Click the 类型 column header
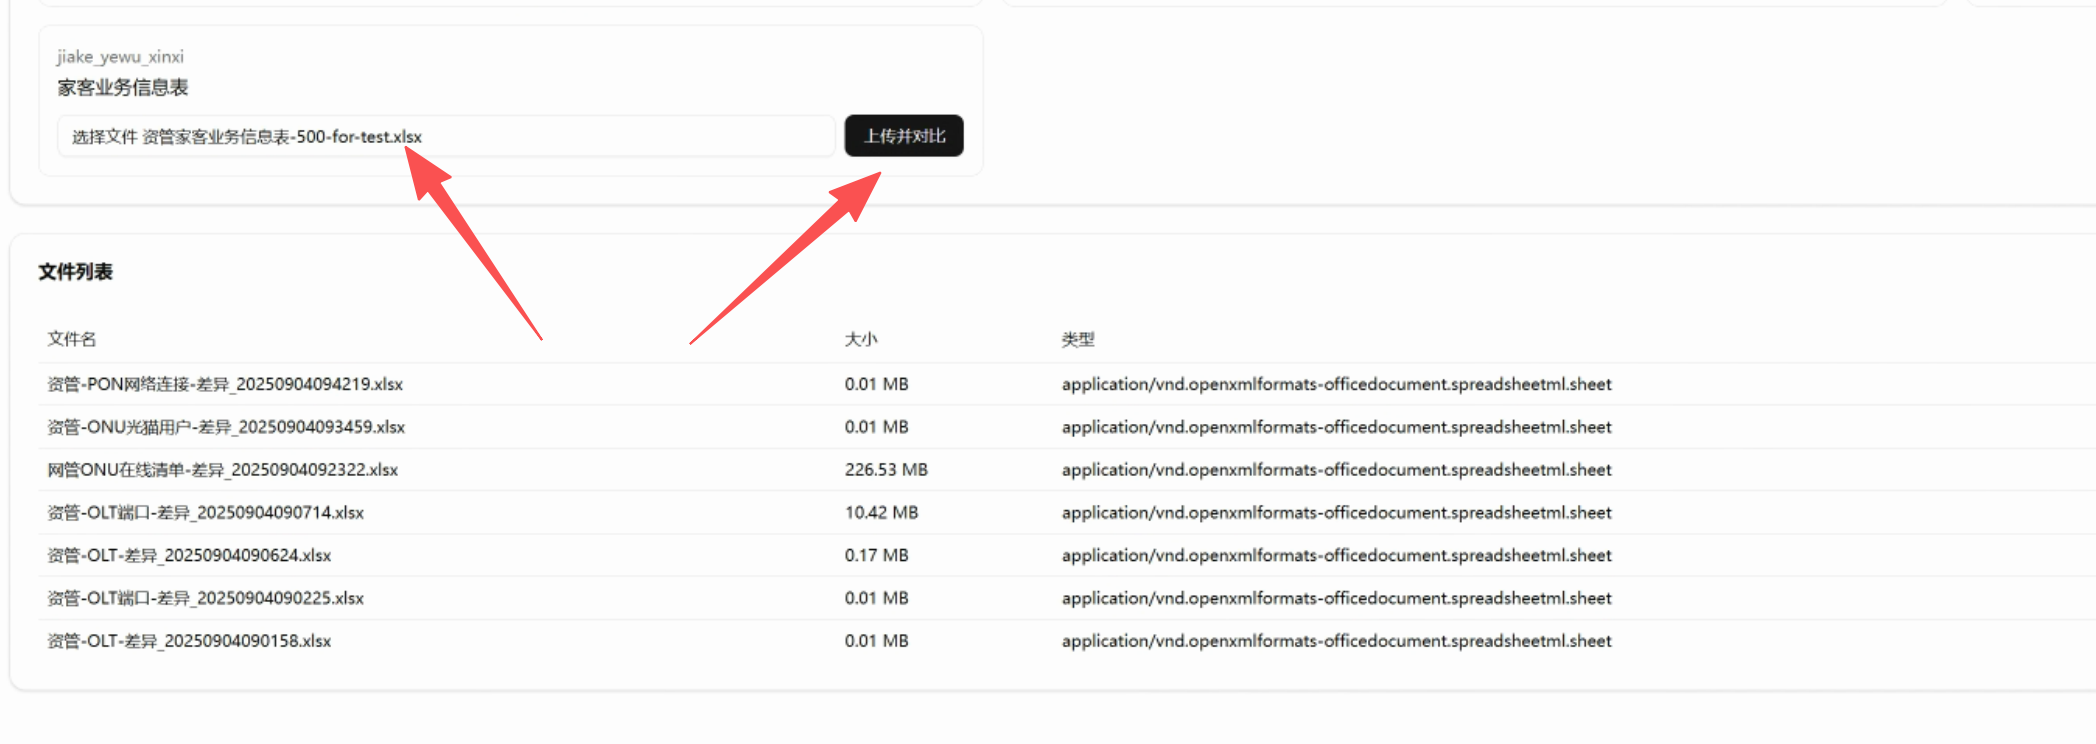This screenshot has height=744, width=2096. click(1078, 339)
